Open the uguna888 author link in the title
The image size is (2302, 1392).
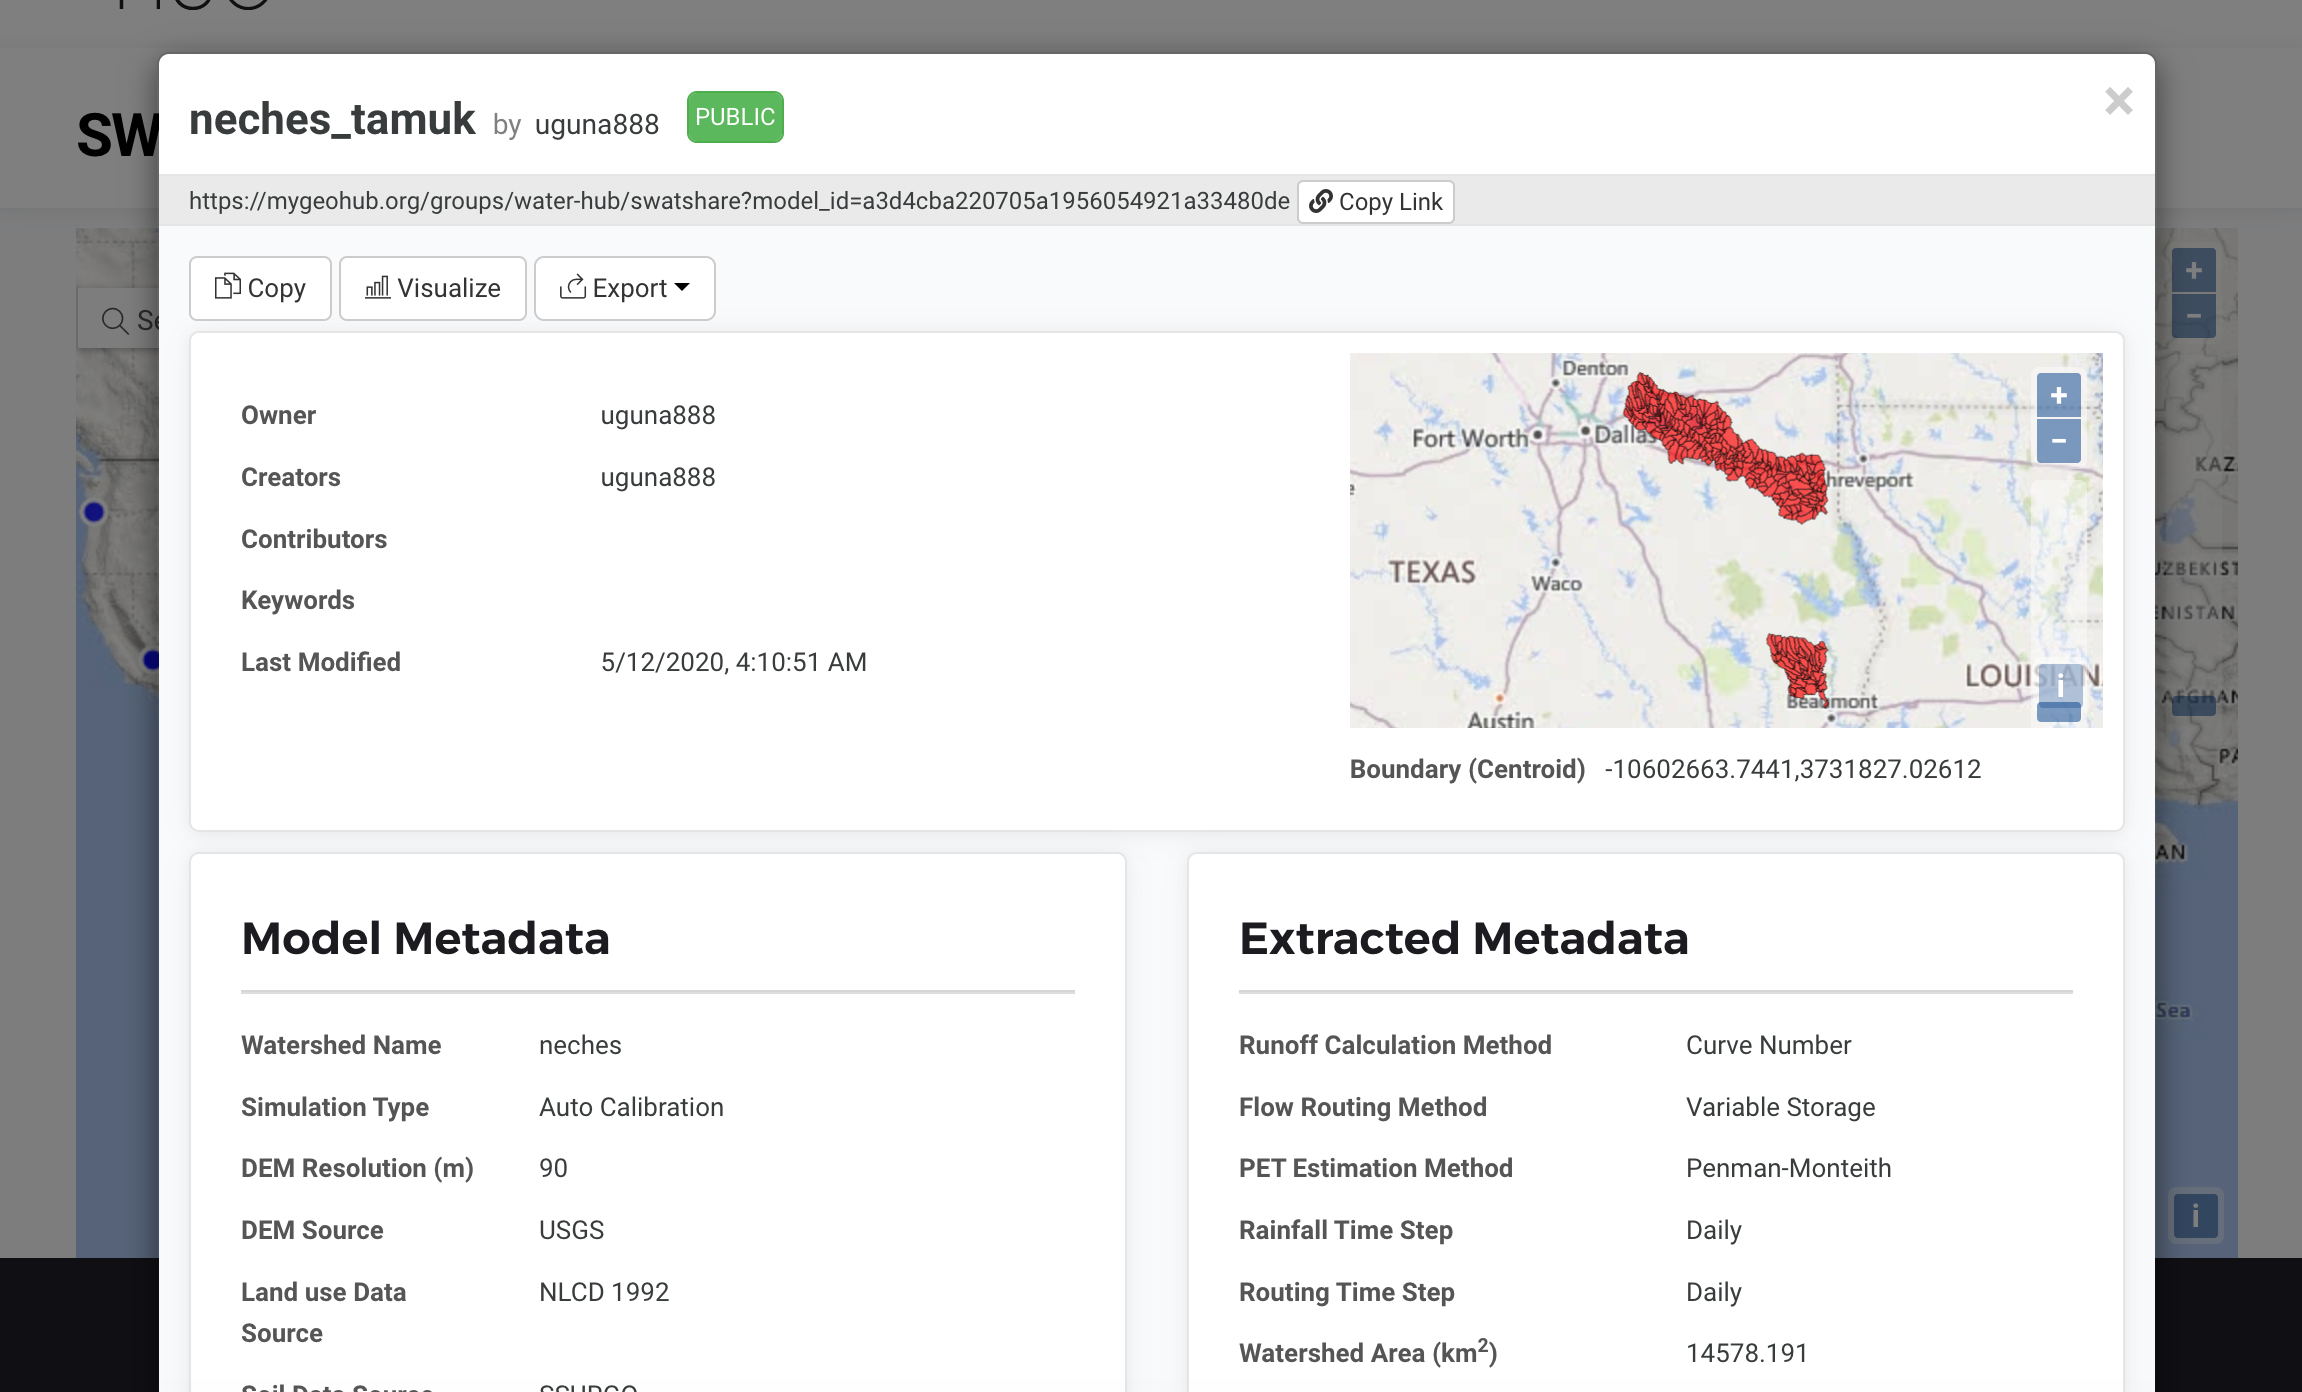(x=596, y=124)
